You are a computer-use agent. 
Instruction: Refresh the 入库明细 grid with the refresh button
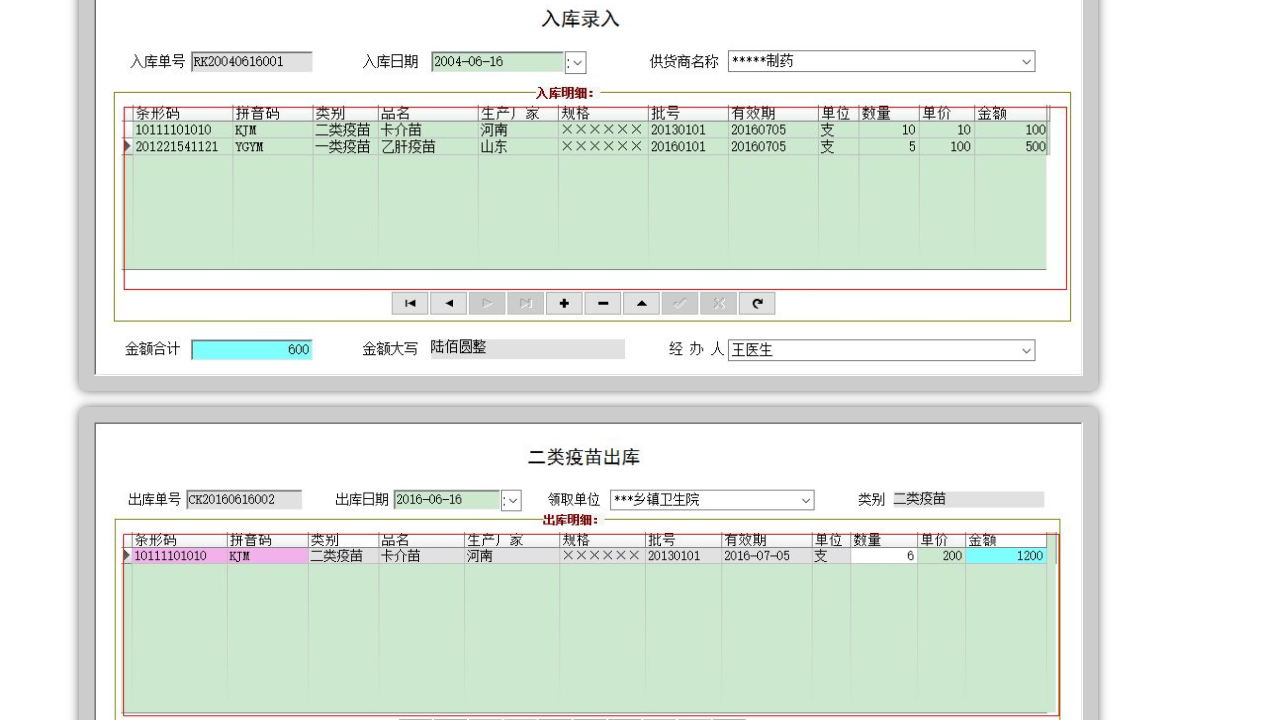pyautogui.click(x=756, y=303)
